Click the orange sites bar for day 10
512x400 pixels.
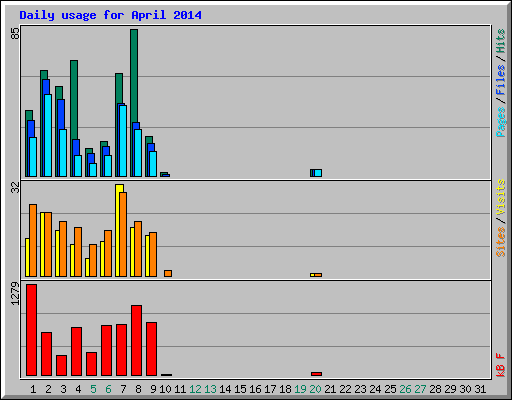pos(168,273)
